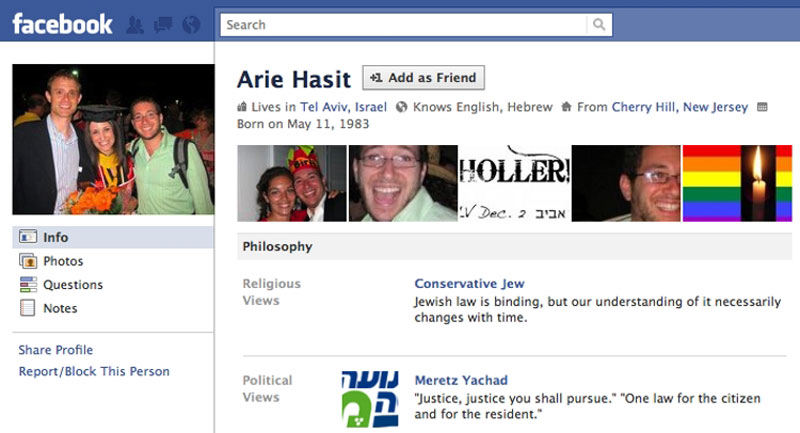Click the birthday calendar icon
The width and height of the screenshot is (800, 433).
tap(762, 107)
